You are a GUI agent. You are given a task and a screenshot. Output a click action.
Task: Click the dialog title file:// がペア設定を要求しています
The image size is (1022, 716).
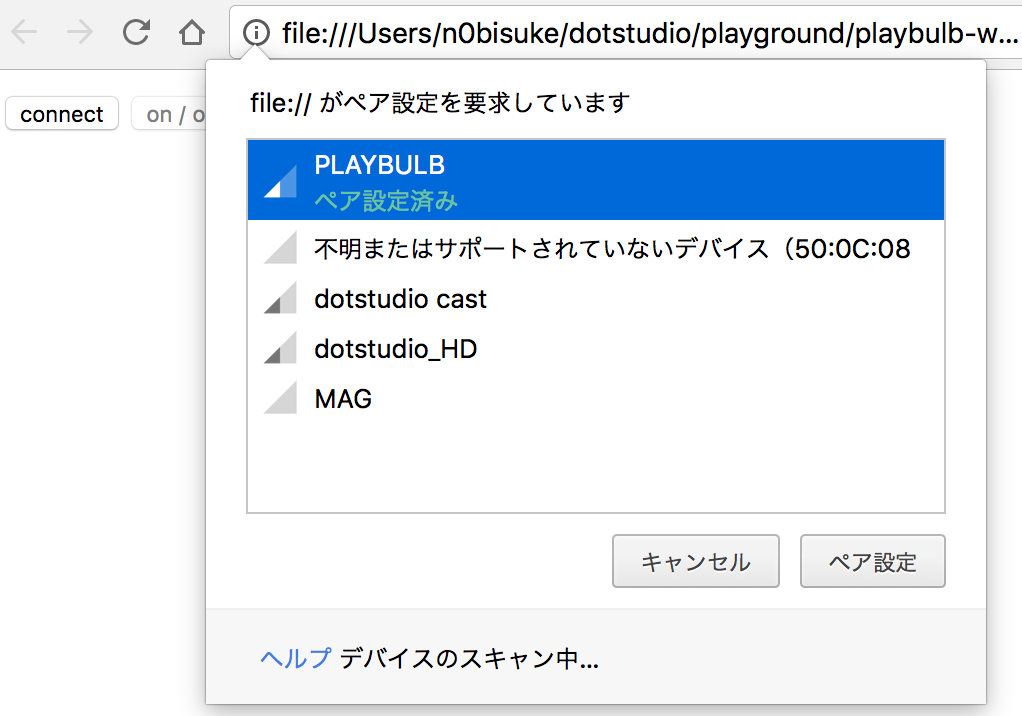440,102
